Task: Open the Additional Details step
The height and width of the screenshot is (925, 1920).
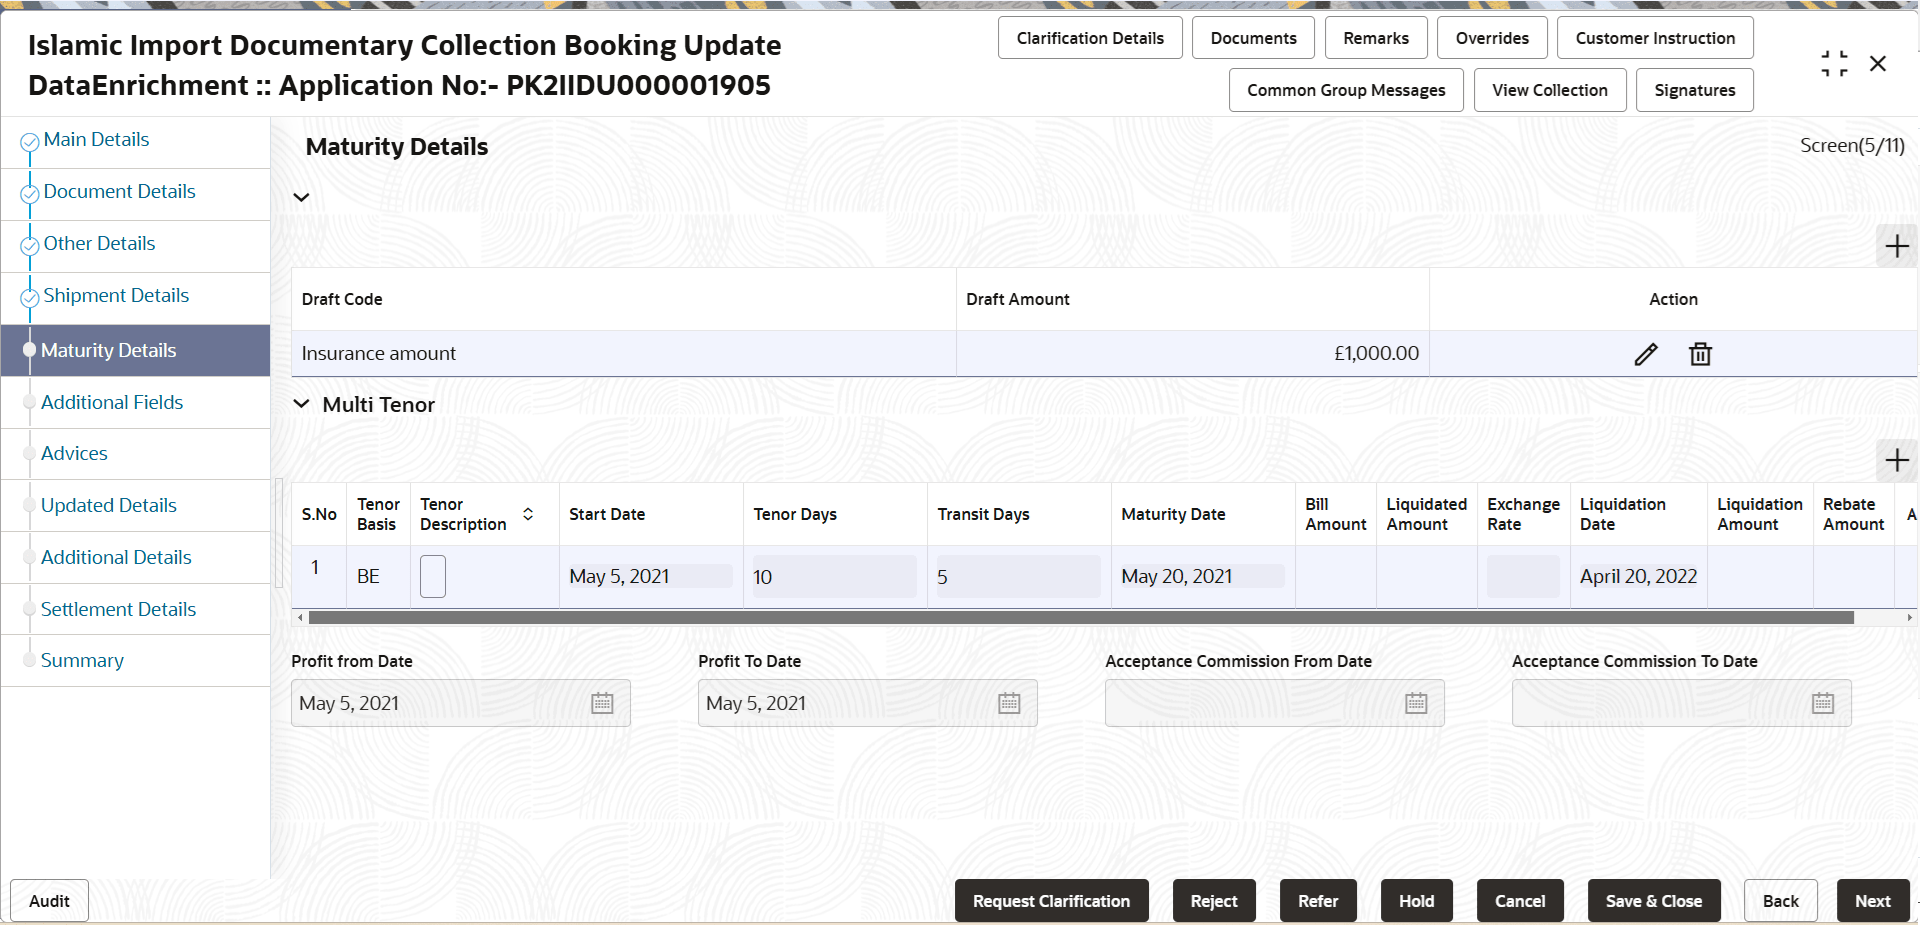Action: [116, 558]
